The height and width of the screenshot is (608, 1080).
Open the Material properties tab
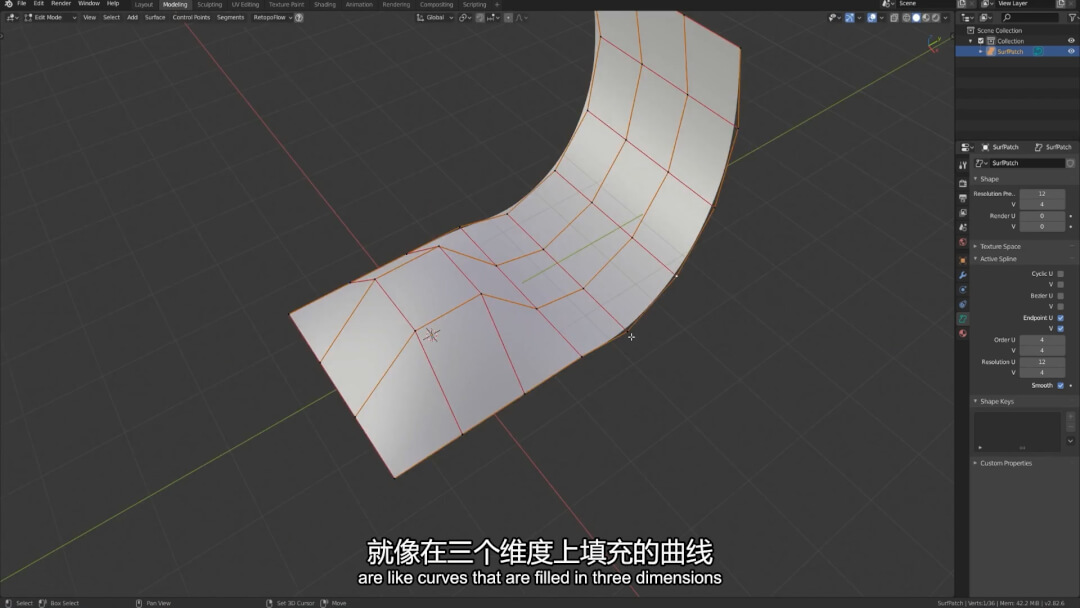963,333
